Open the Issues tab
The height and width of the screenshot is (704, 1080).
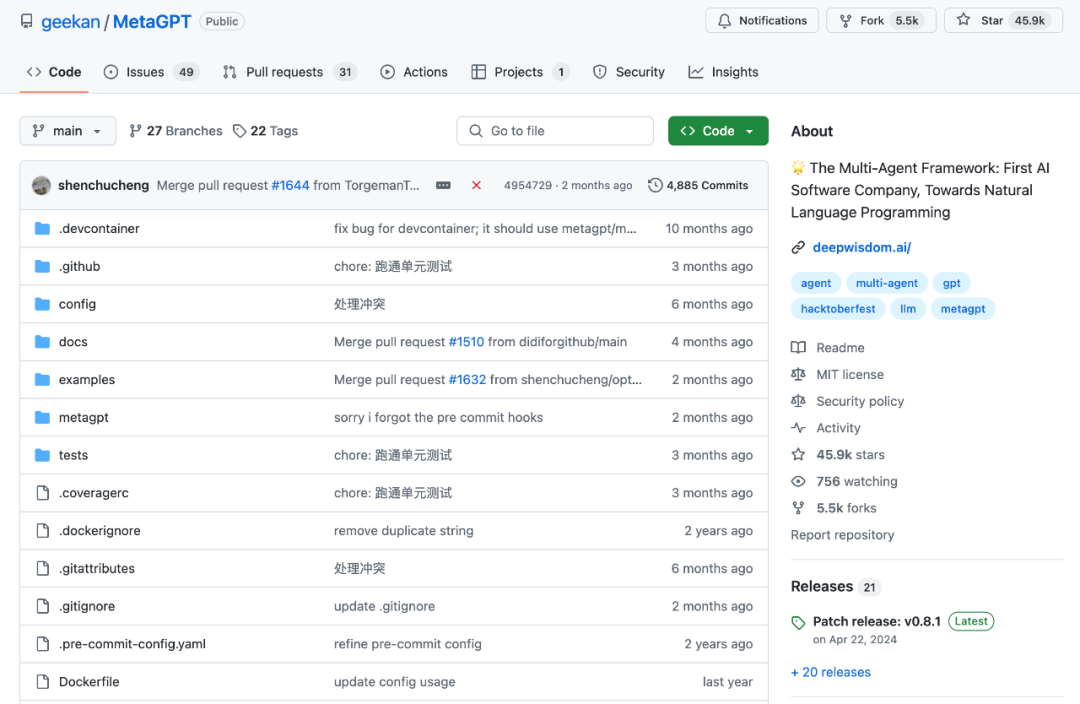[152, 72]
